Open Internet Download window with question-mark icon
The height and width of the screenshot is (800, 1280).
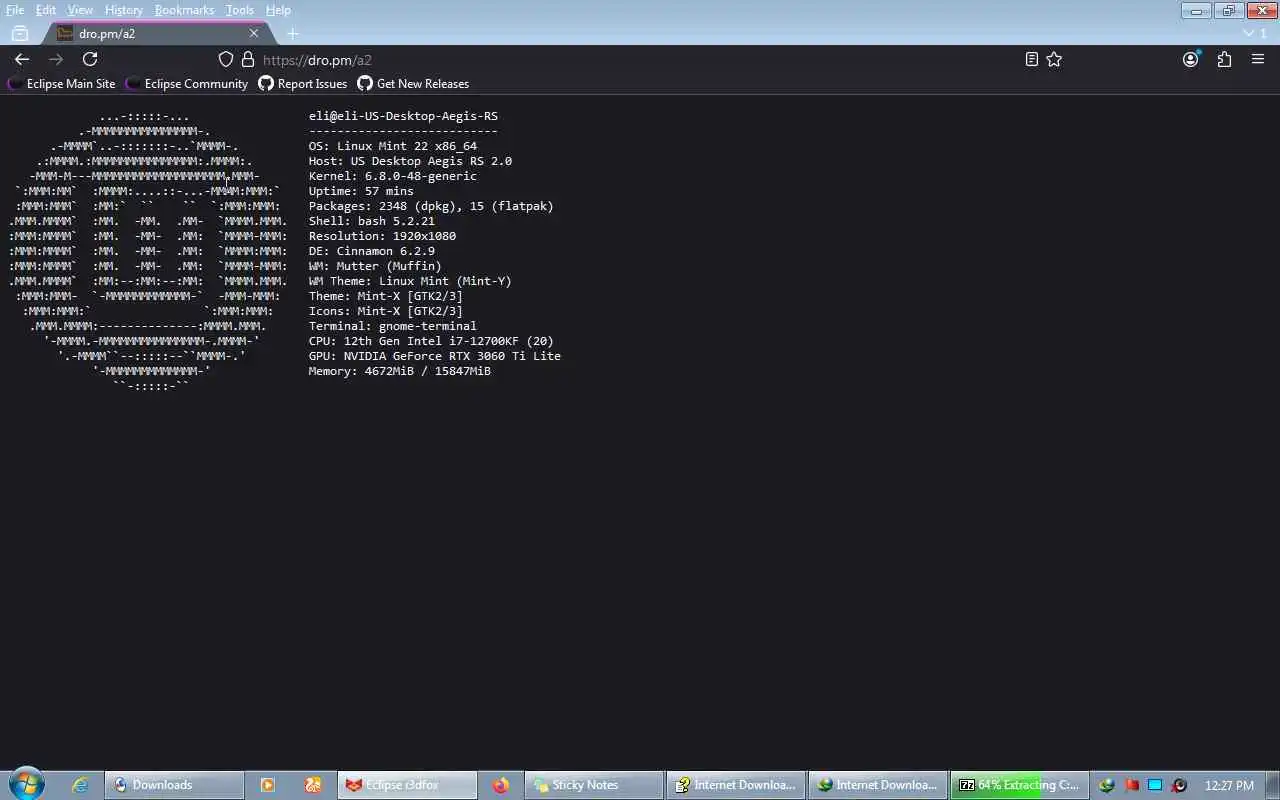pyautogui.click(x=736, y=785)
